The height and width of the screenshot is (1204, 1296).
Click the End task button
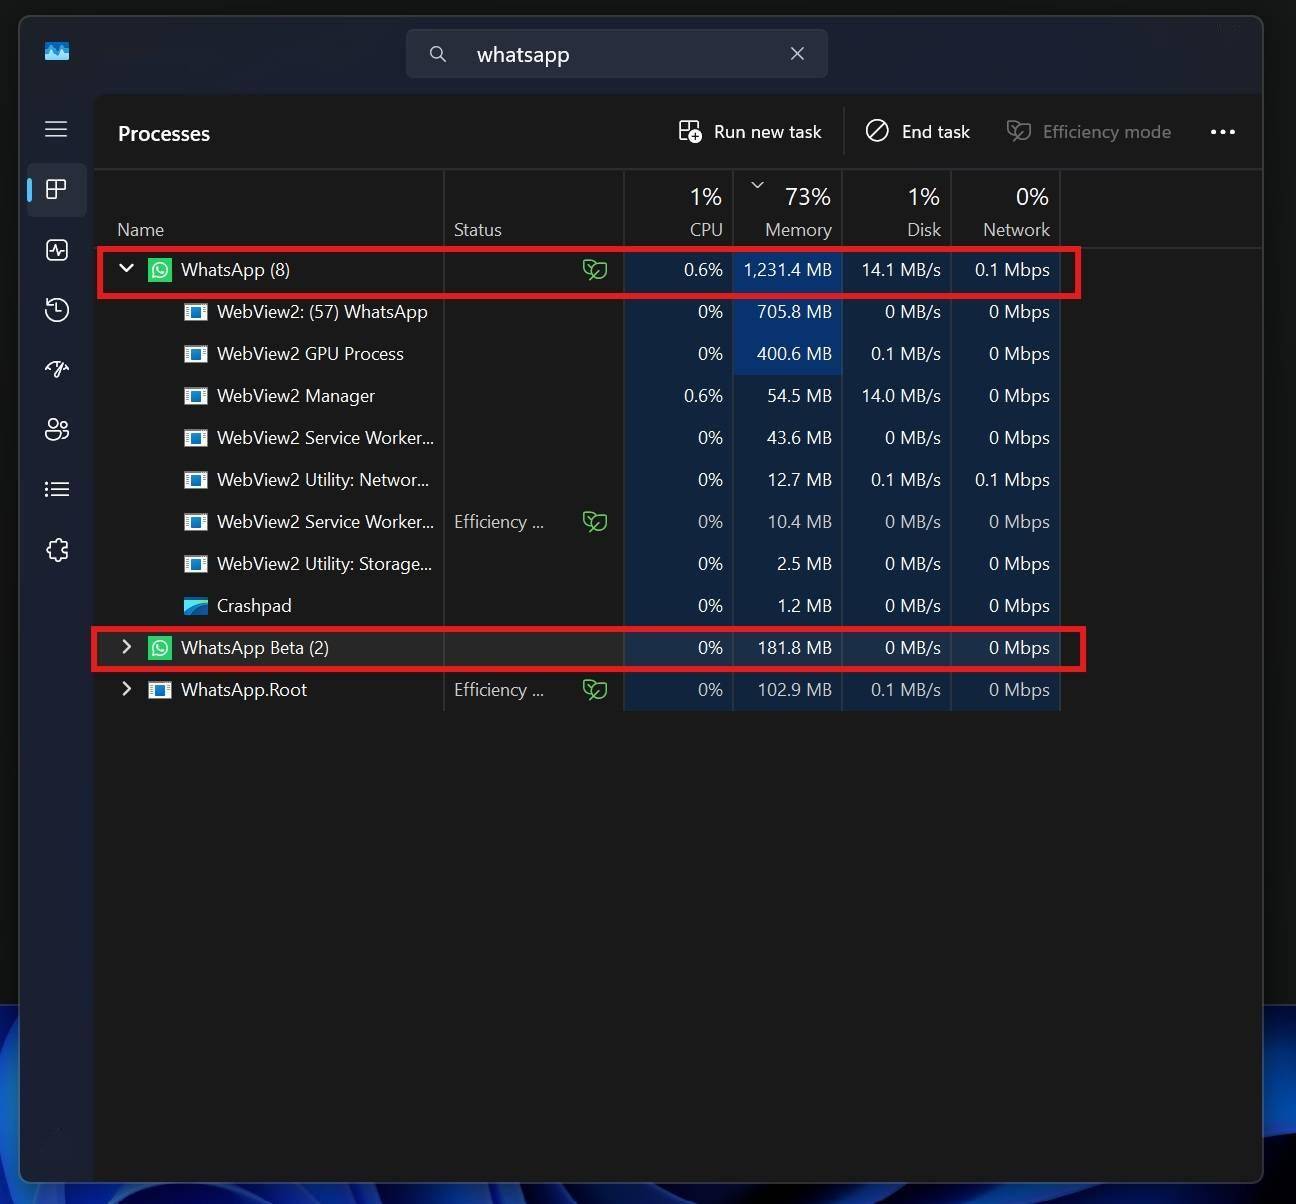click(918, 132)
